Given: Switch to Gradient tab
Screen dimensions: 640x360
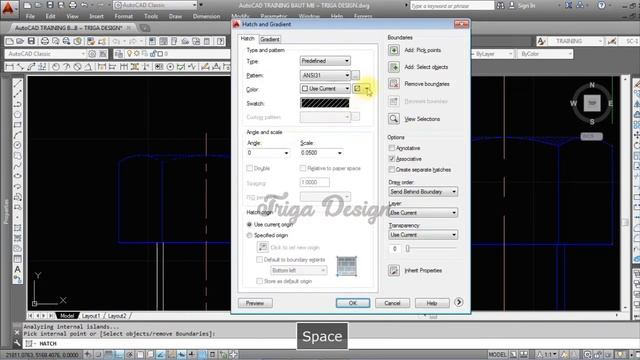Looking at the screenshot, I should point(269,39).
